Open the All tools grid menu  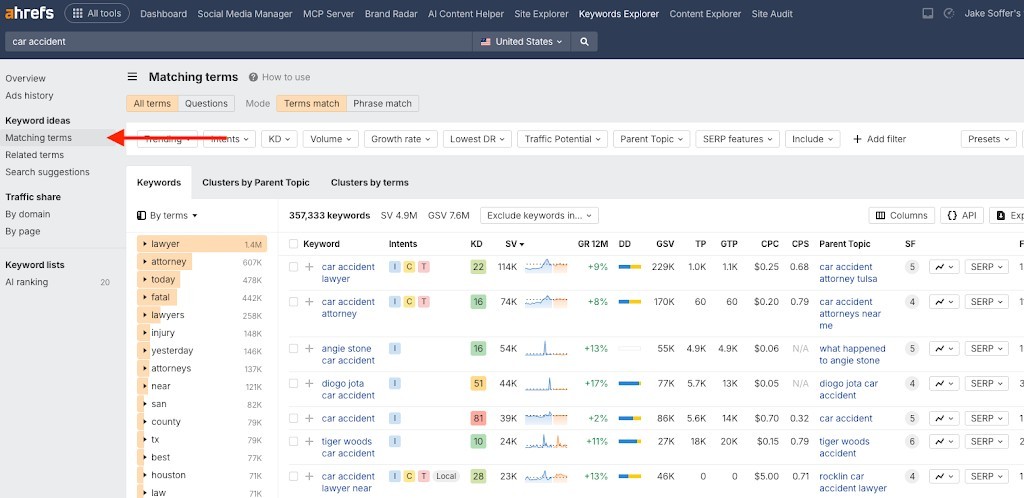click(x=97, y=13)
